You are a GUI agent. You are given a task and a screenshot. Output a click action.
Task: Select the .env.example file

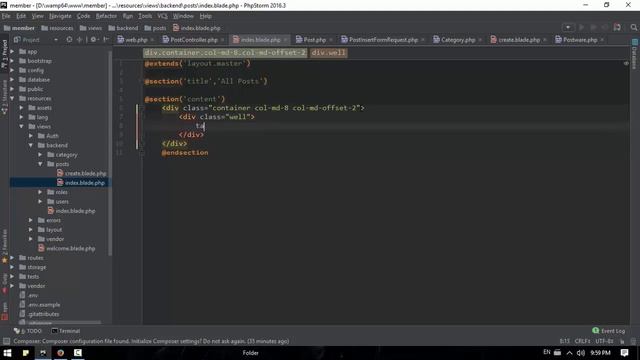tap(40, 304)
